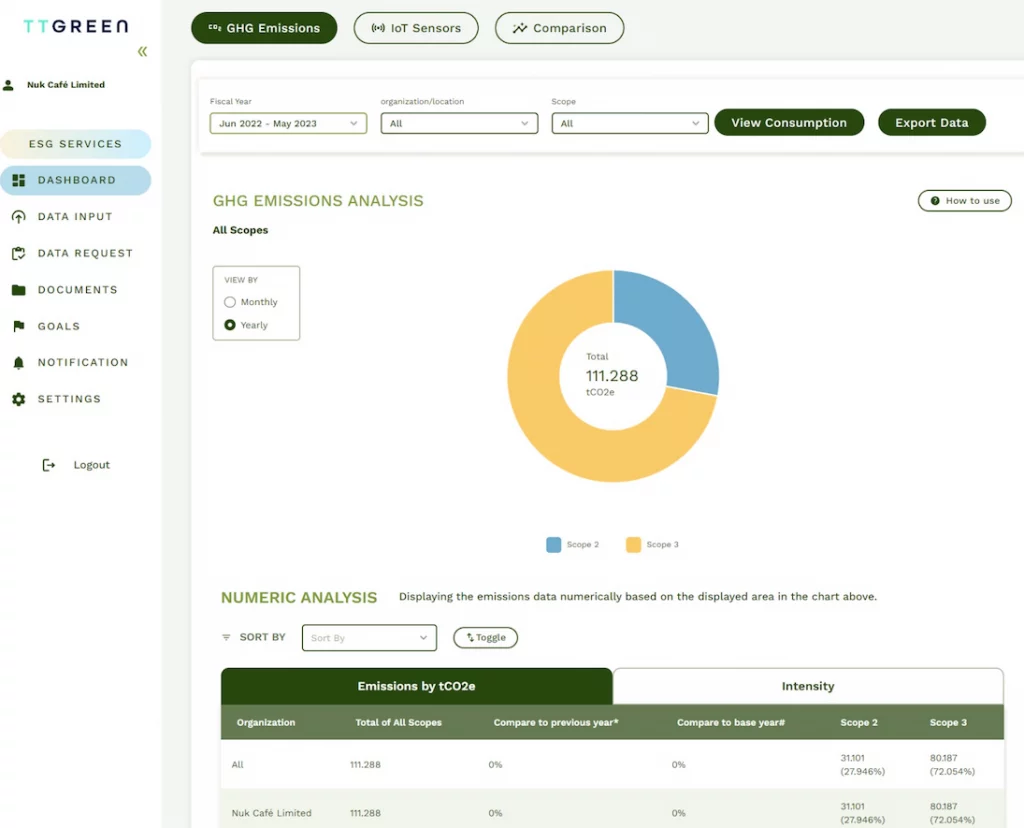Select the Yearly view radio button
Image resolution: width=1024 pixels, height=828 pixels.
[230, 325]
